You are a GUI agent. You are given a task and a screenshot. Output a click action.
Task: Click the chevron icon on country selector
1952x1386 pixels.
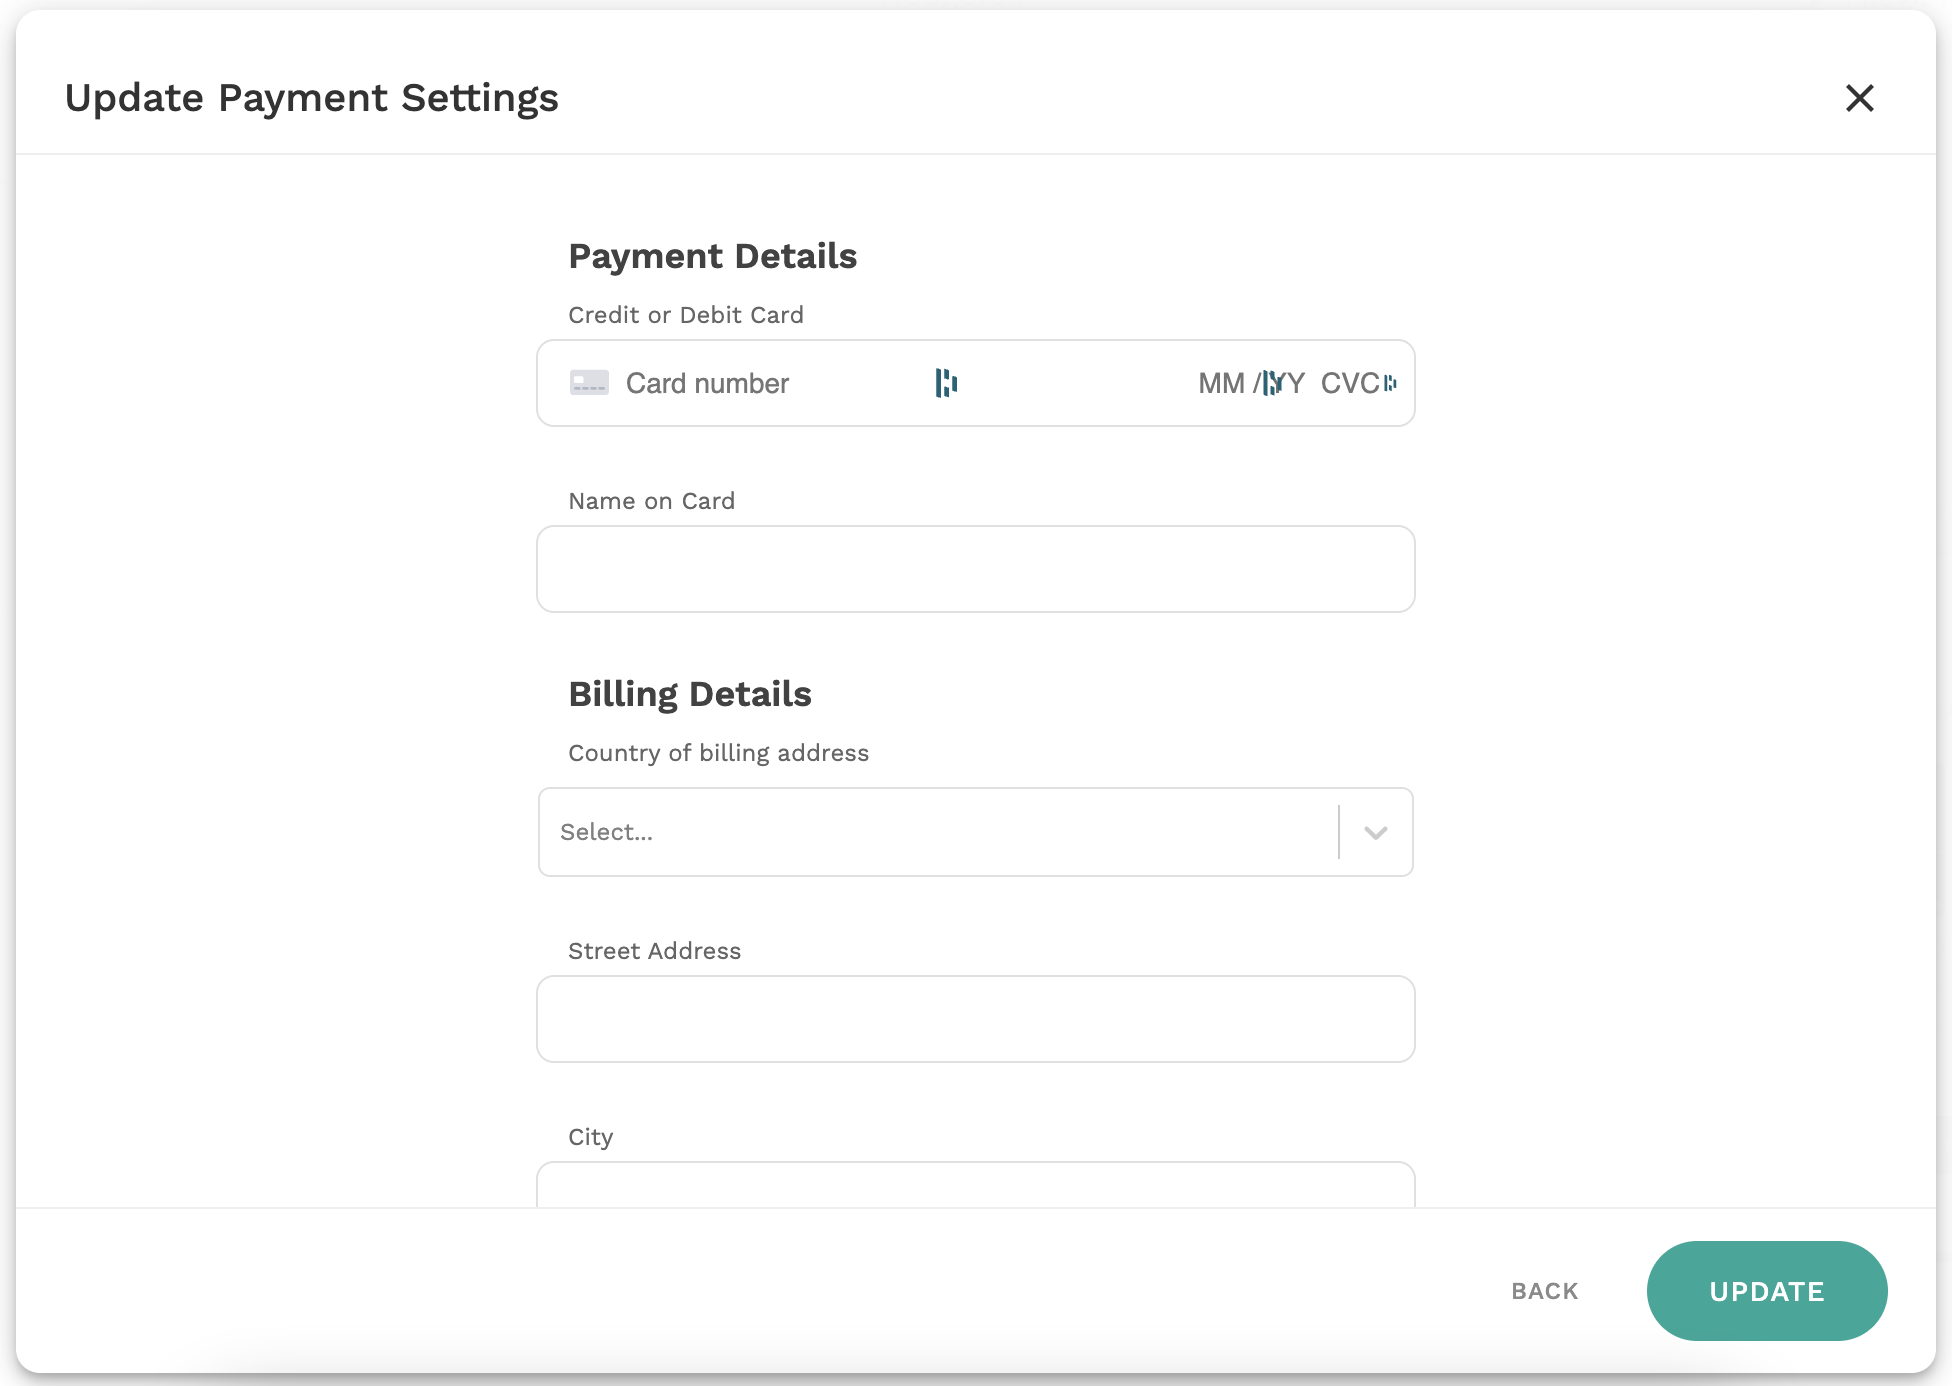point(1374,832)
